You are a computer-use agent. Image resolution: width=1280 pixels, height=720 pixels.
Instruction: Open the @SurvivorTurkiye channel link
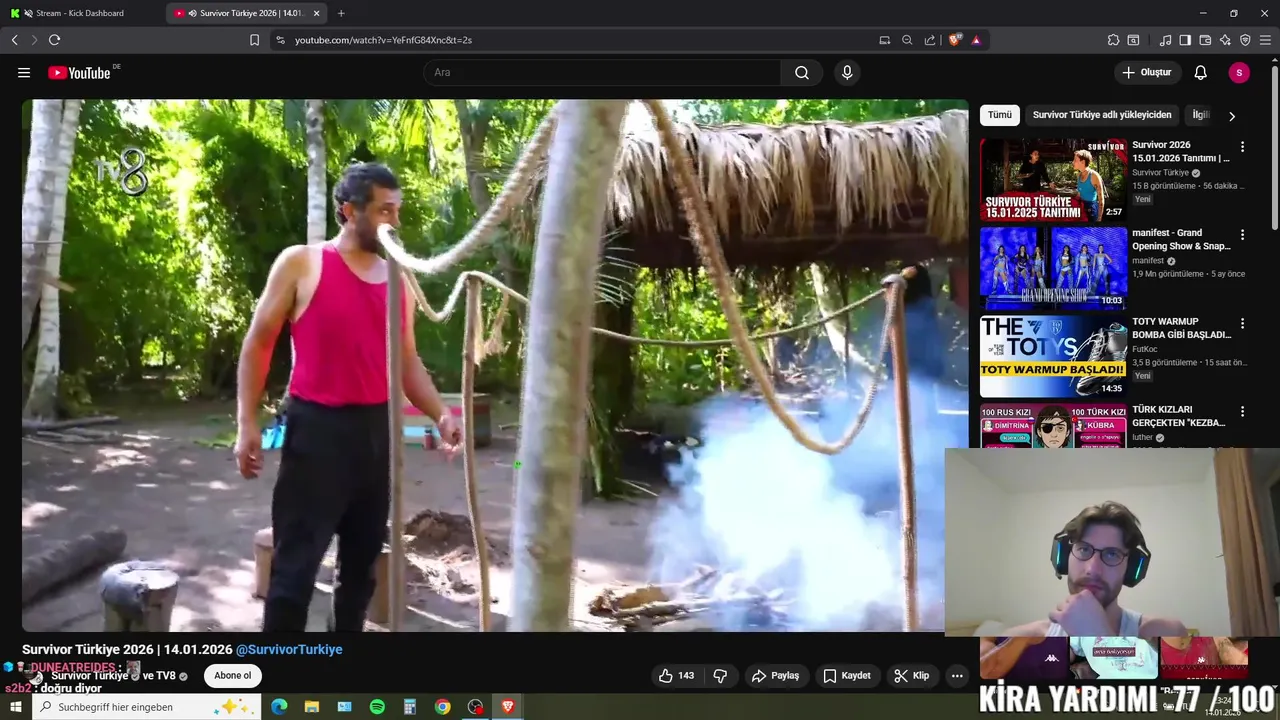[289, 649]
